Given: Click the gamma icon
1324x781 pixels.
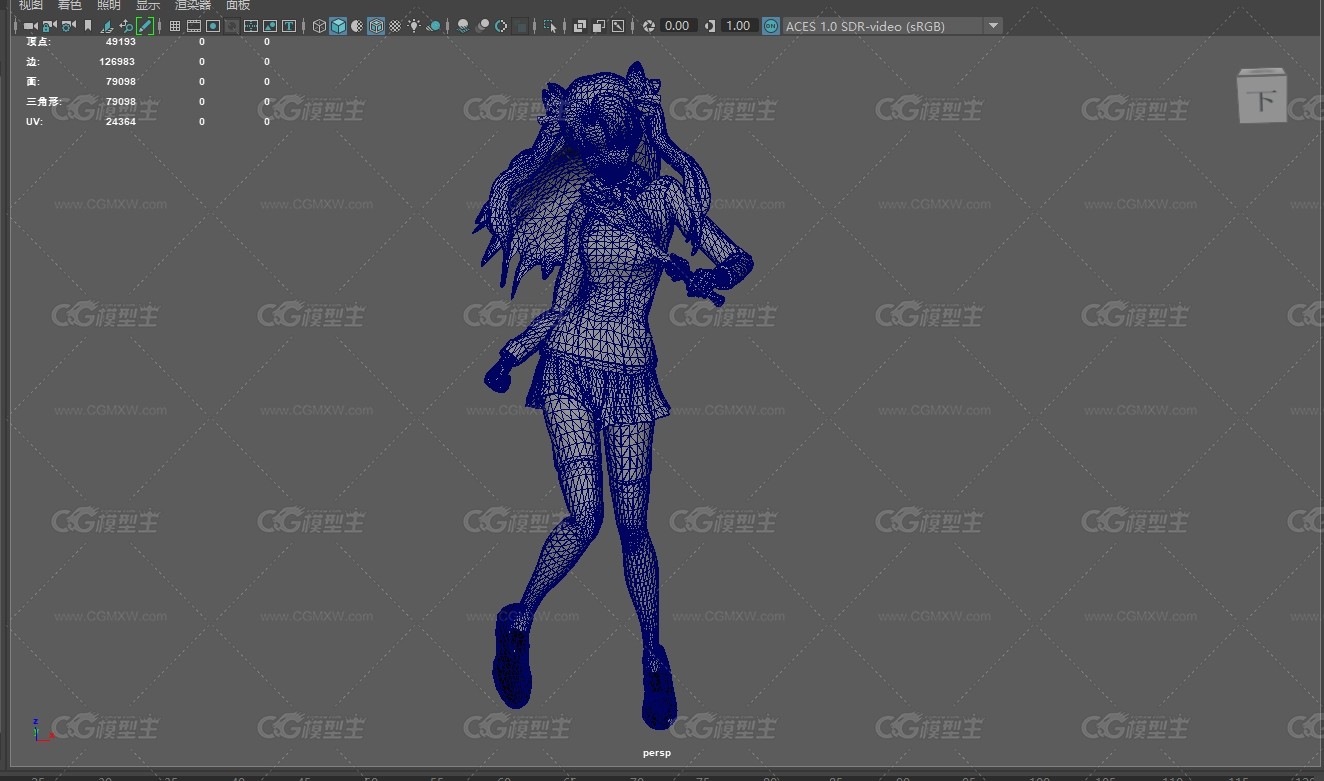Looking at the screenshot, I should pyautogui.click(x=710, y=26).
